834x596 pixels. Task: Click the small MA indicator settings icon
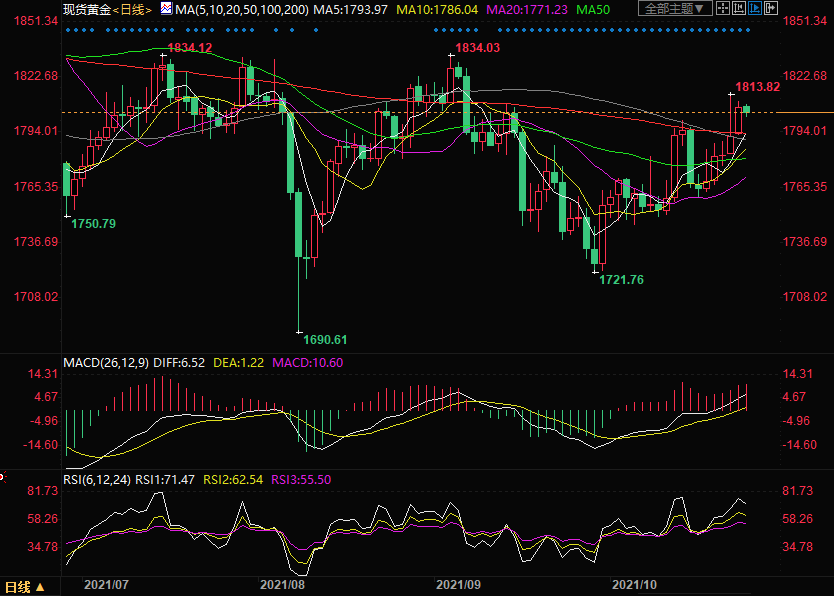(166, 9)
